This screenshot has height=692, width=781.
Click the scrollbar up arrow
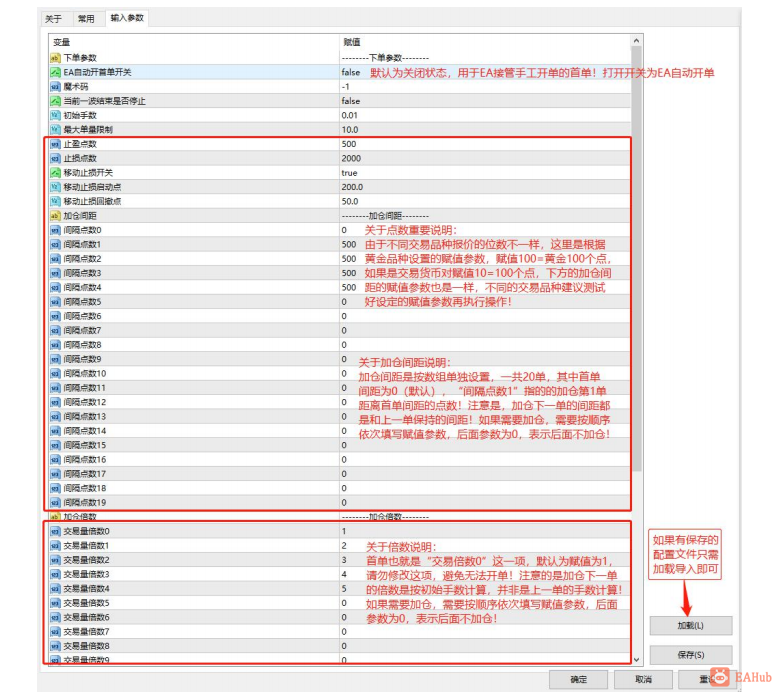click(636, 40)
